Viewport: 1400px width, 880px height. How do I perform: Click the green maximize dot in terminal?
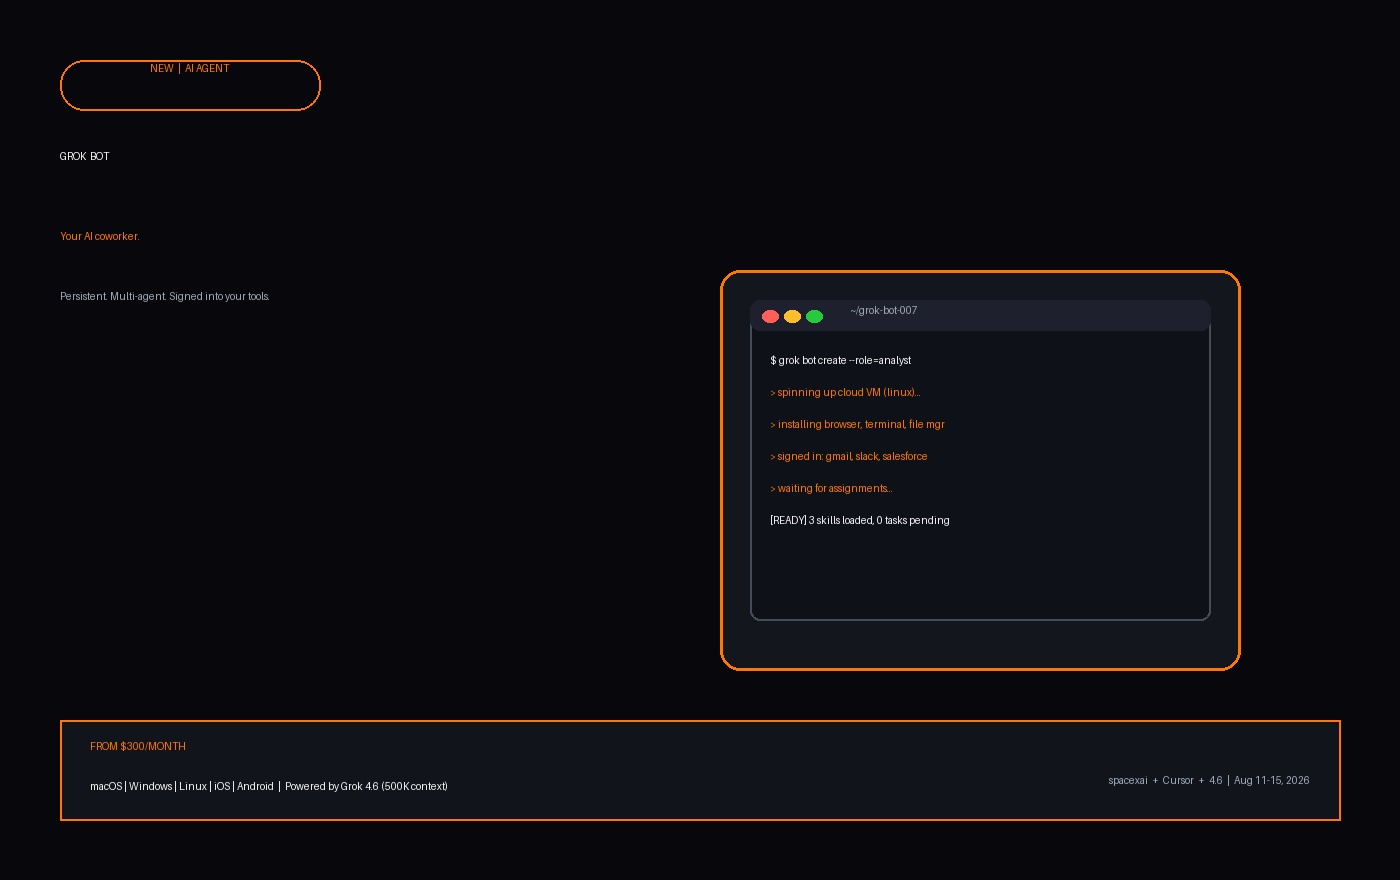[814, 316]
